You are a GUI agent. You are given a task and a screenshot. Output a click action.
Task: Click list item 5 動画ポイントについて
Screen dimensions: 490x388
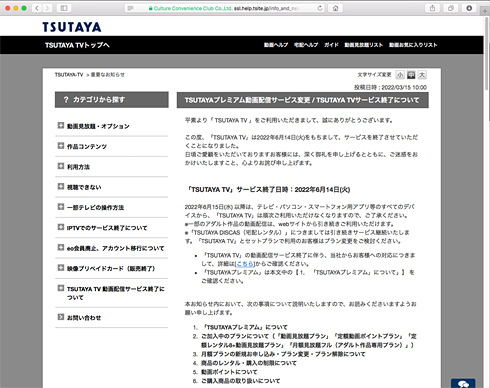pyautogui.click(x=229, y=372)
